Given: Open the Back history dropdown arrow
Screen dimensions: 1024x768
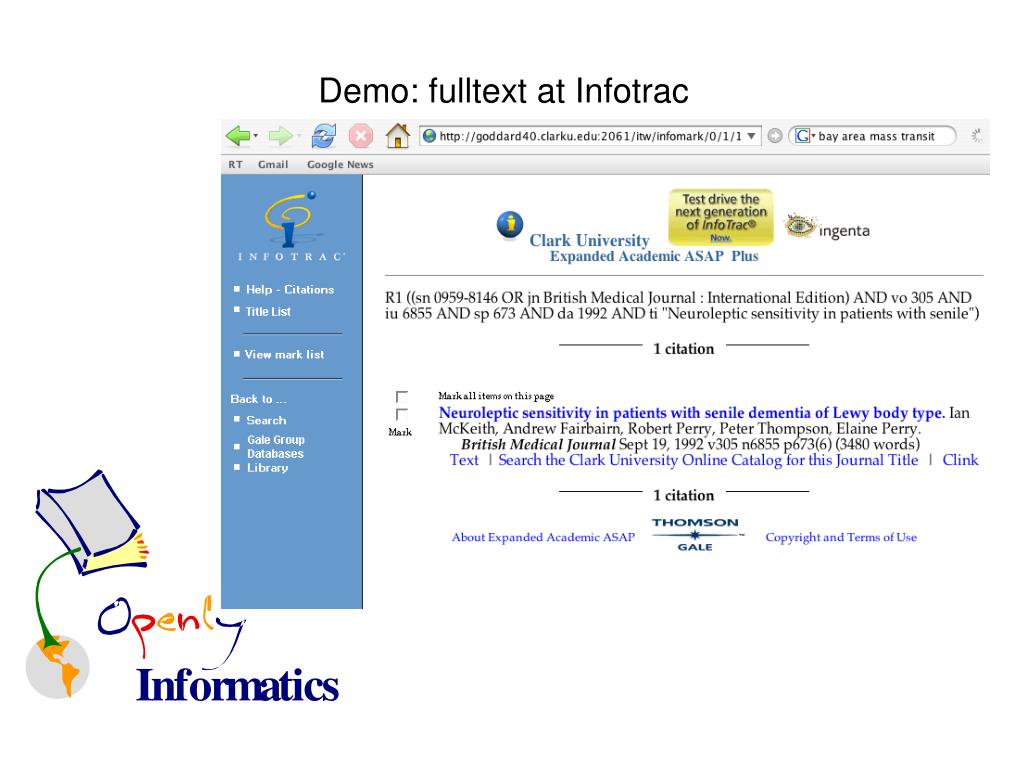Looking at the screenshot, I should click(255, 136).
